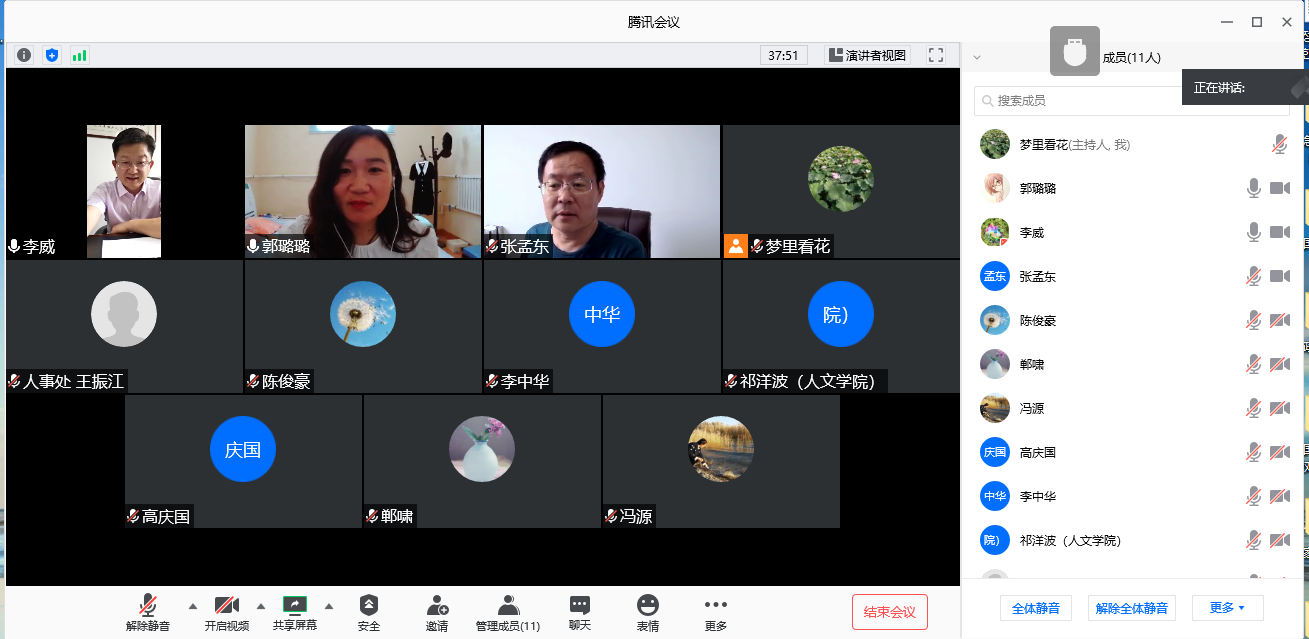This screenshot has width=1309, height=639.
Task: Select 郸啸 vase avatar tile
Action: [x=482, y=461]
